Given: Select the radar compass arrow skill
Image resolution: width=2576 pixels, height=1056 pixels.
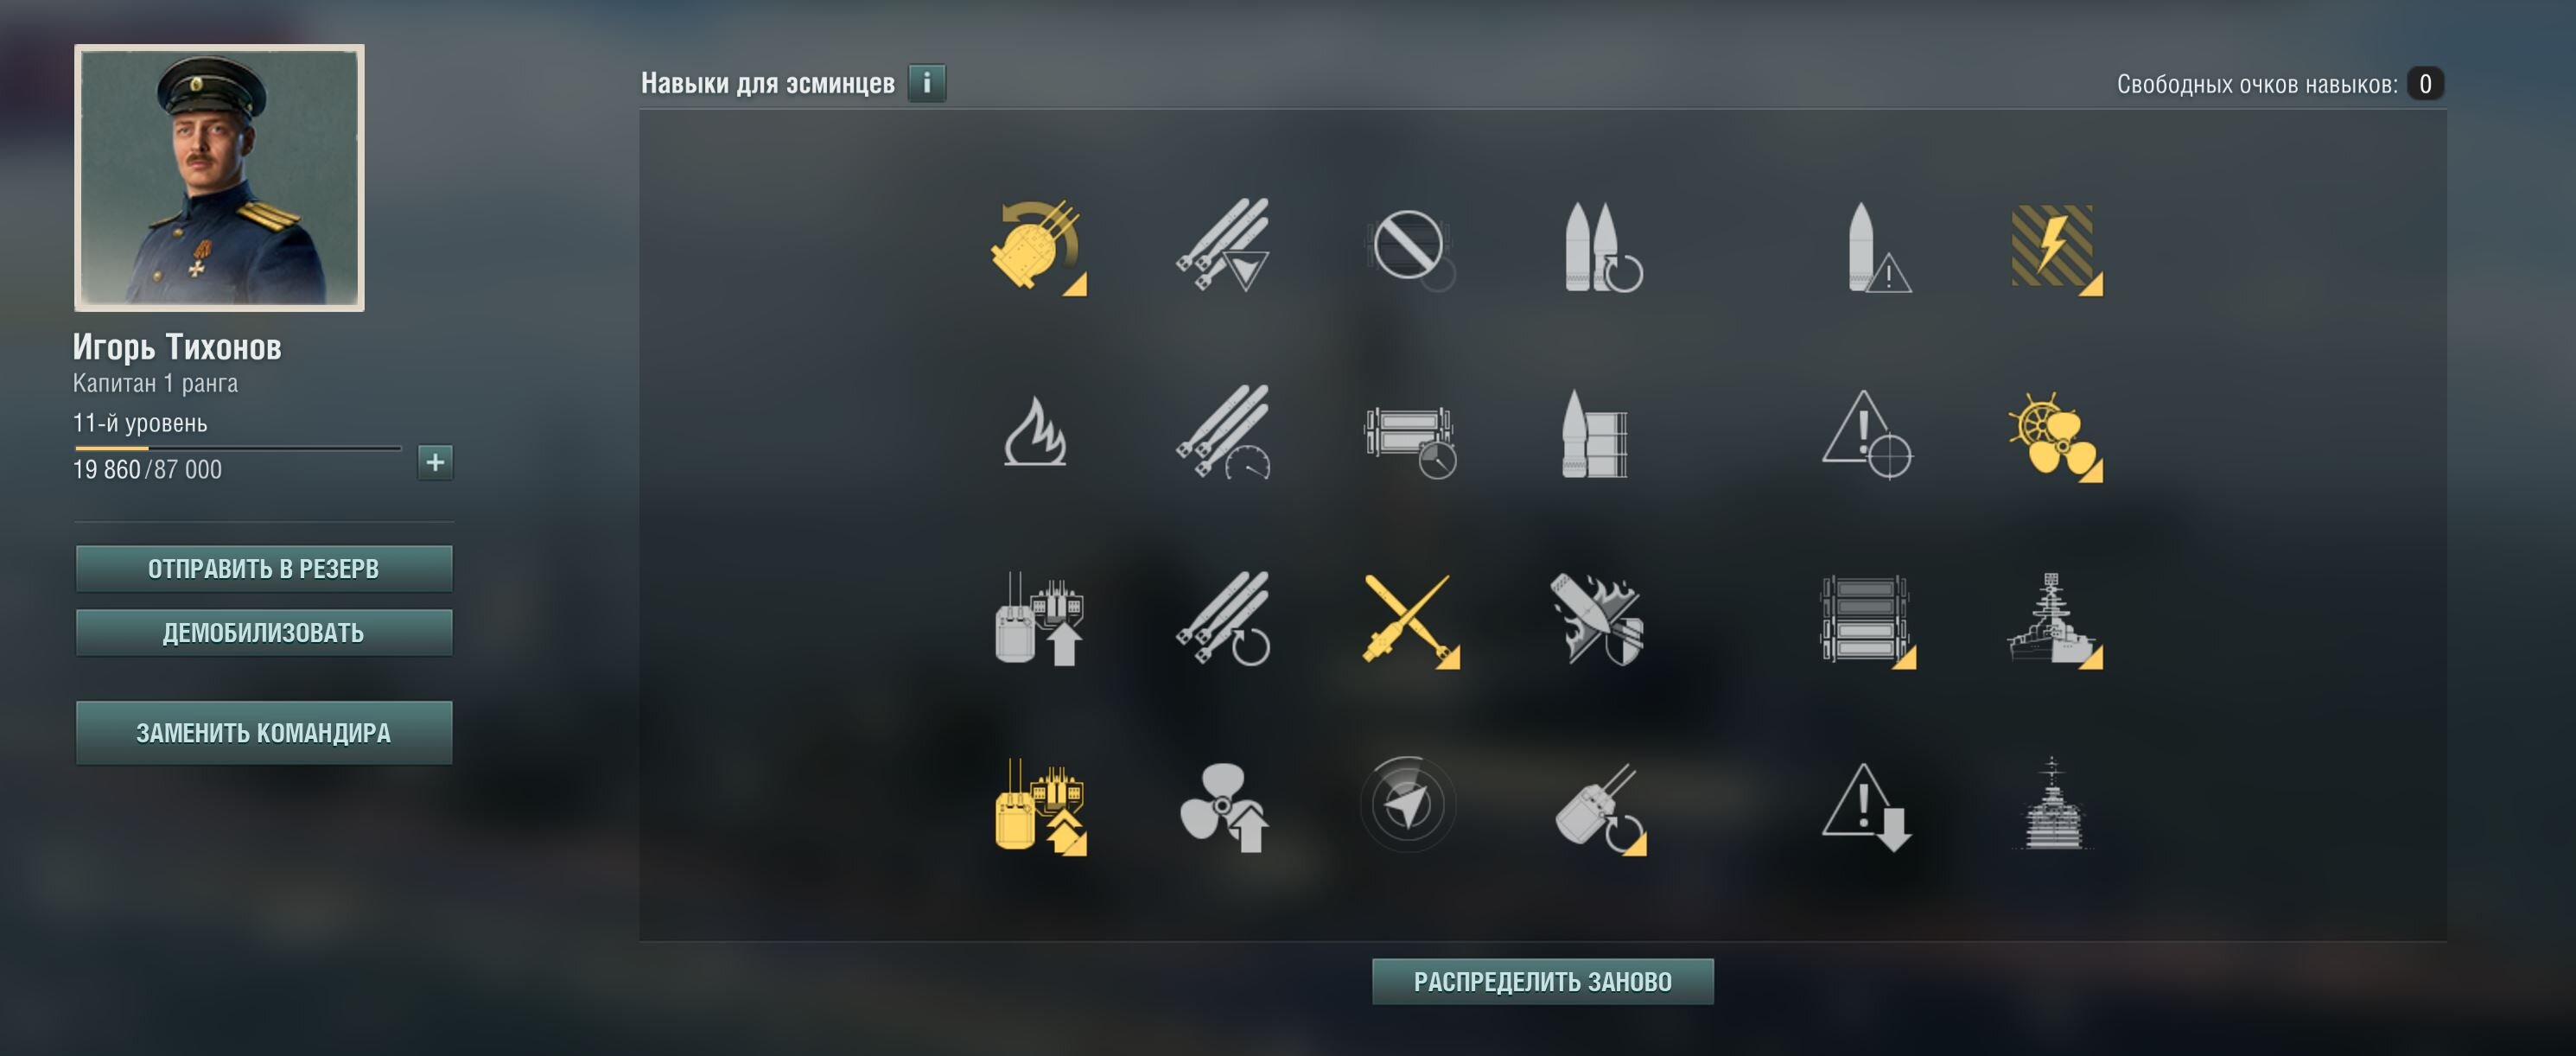Looking at the screenshot, I should [x=1408, y=805].
